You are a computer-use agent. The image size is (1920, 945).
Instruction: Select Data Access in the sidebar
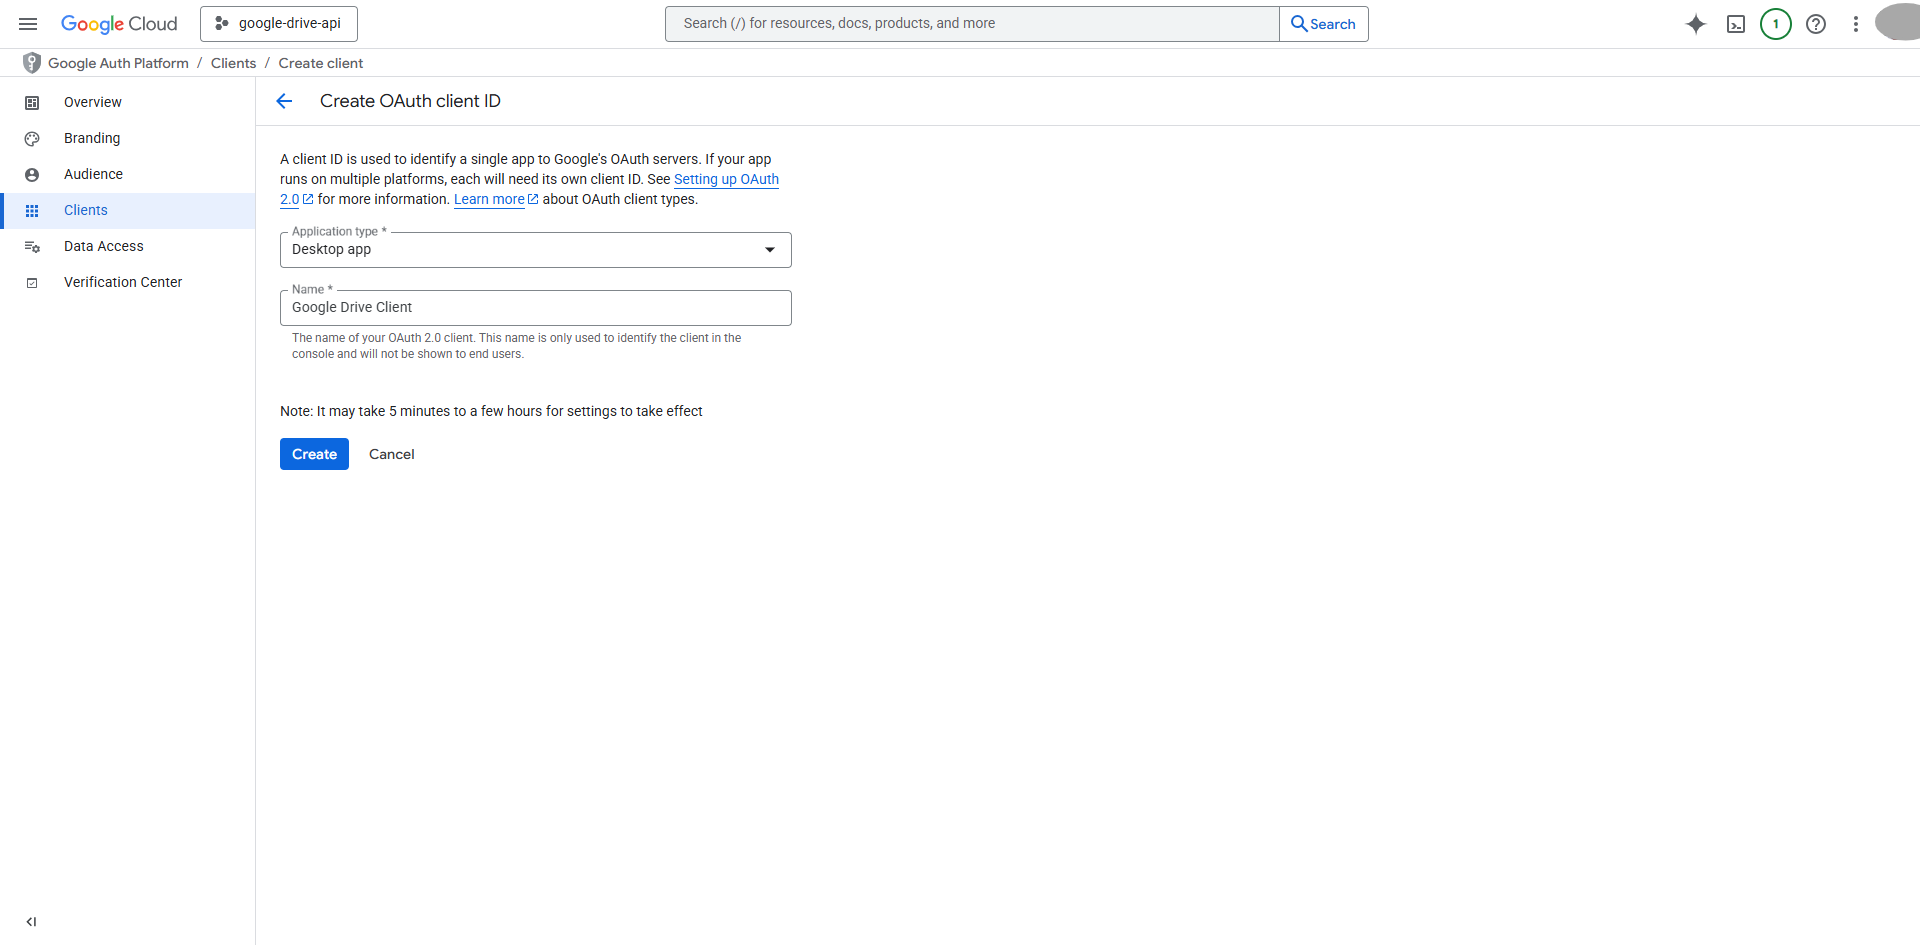tap(128, 246)
